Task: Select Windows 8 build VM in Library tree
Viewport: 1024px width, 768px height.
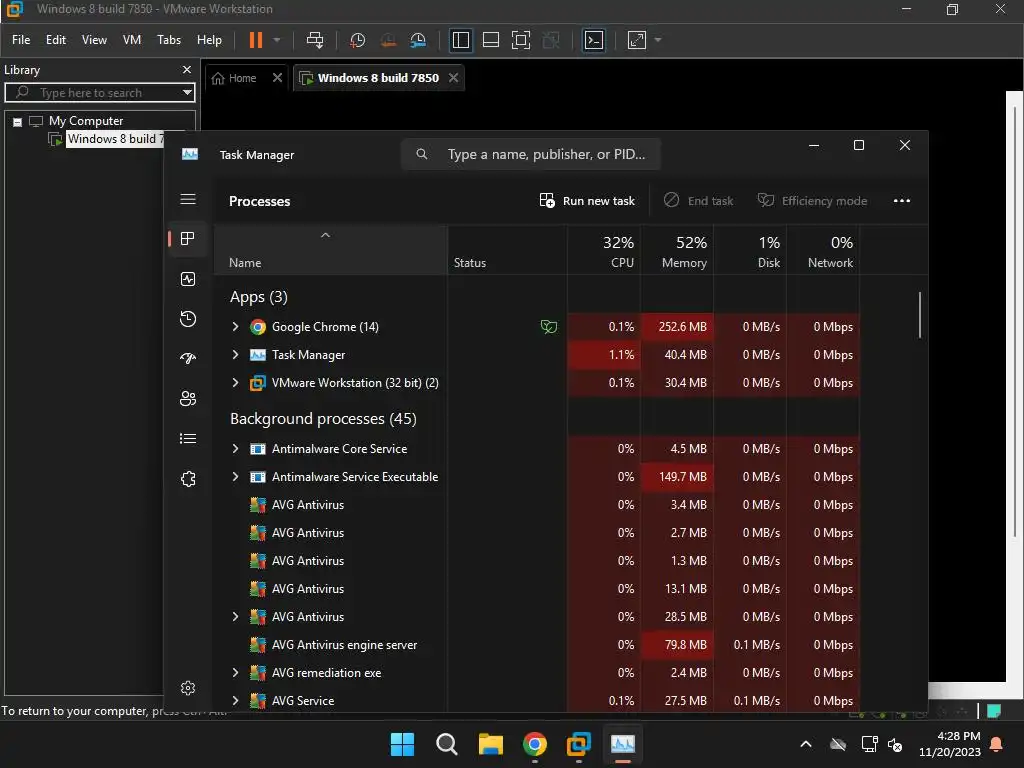Action: [115, 139]
